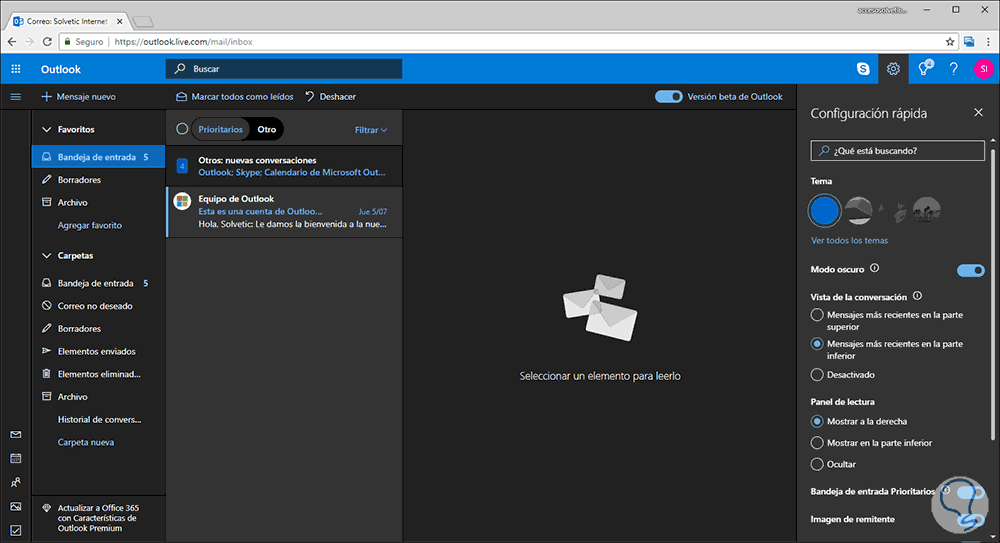The width and height of the screenshot is (1000, 543).
Task: Open the People module icon
Action: tap(16, 482)
